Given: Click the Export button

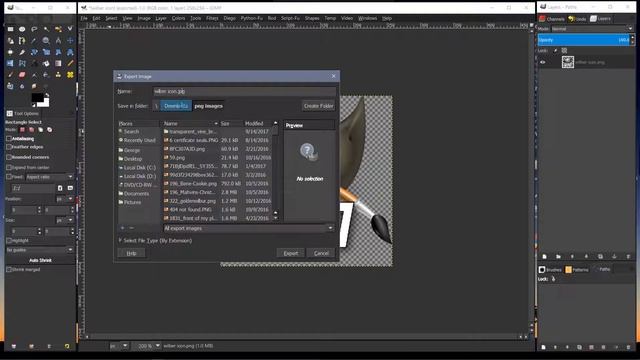Looking at the screenshot, I should [291, 253].
